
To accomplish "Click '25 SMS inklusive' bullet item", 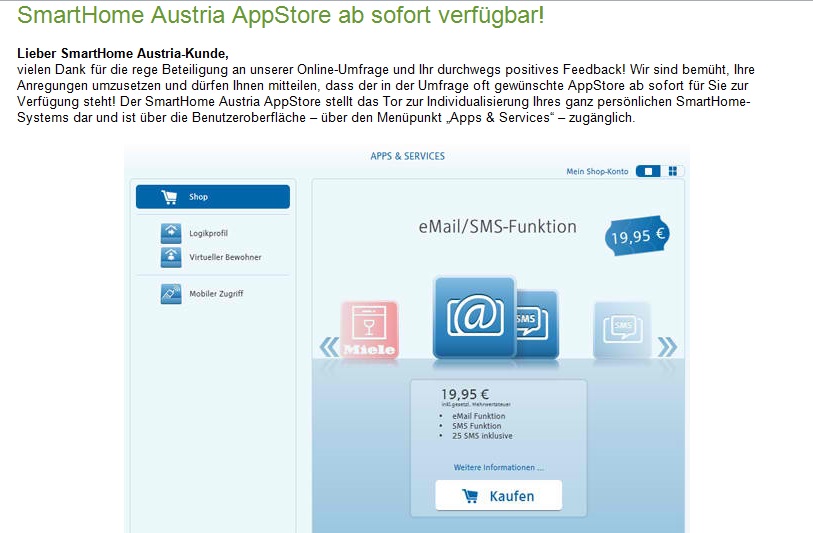I will [x=482, y=436].
